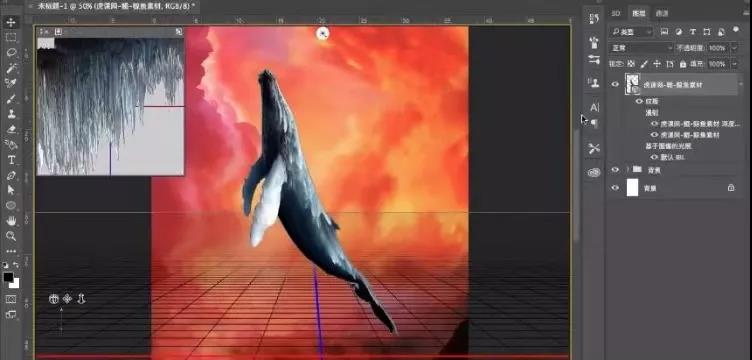Click the lock all layers button
Viewport: 752px width, 360px height.
click(x=683, y=64)
